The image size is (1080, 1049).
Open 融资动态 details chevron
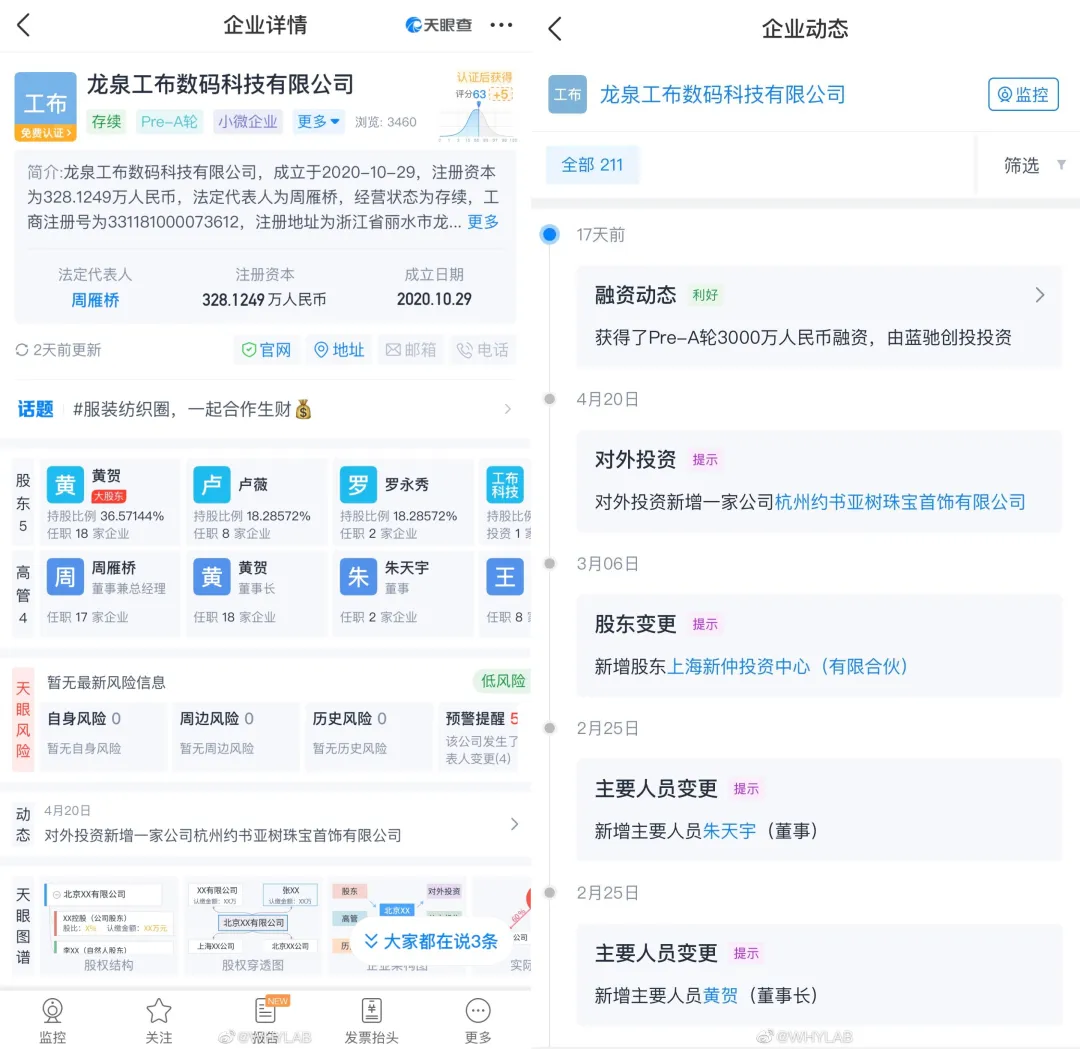(x=1040, y=295)
